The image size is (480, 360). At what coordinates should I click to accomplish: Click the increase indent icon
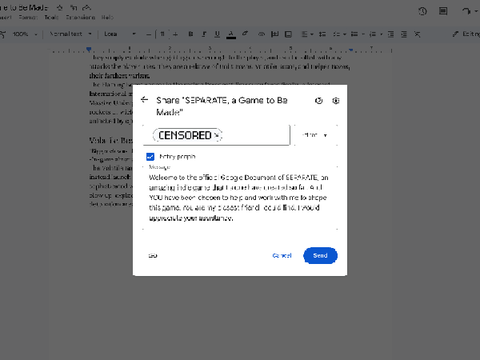404,34
